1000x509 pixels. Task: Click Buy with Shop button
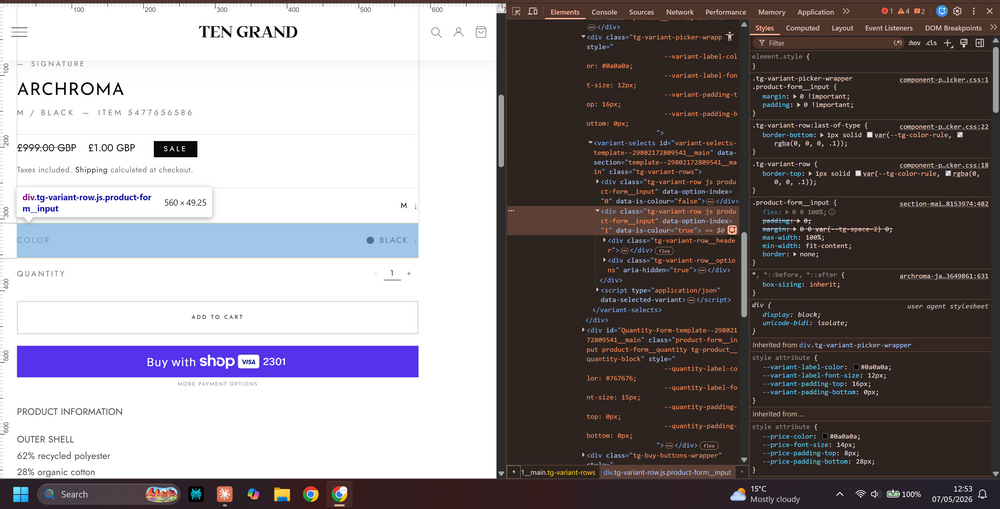217,362
